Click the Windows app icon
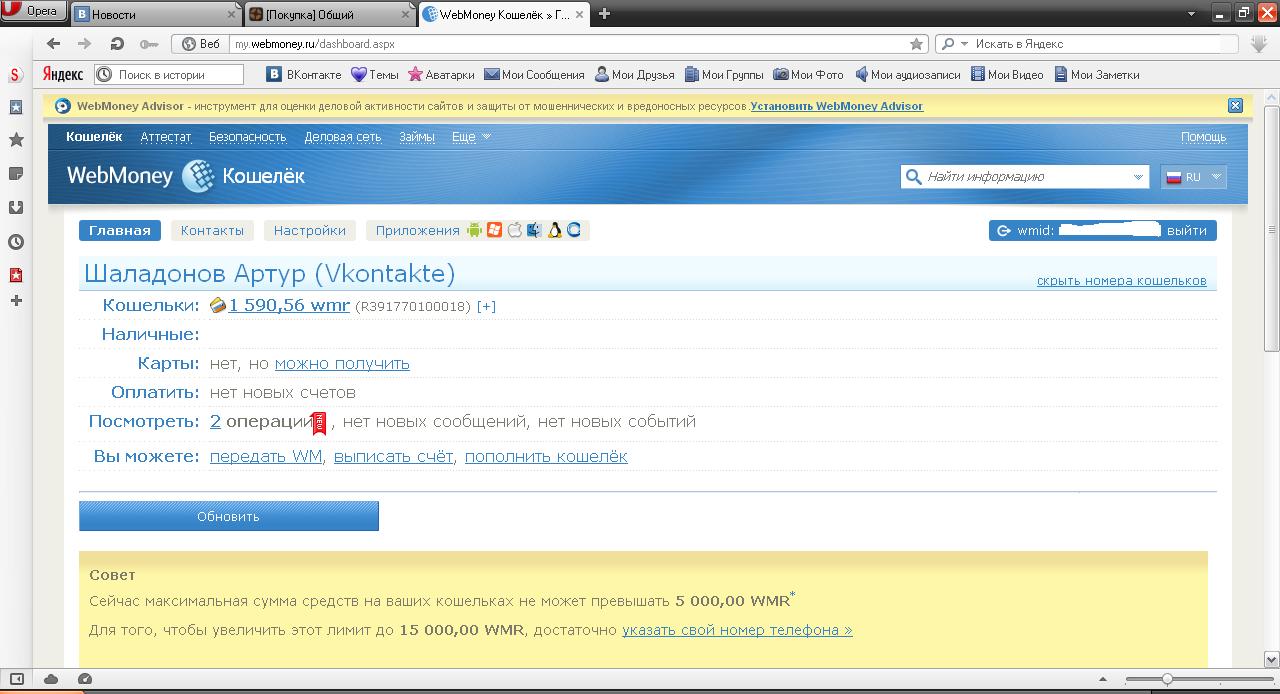 (494, 230)
